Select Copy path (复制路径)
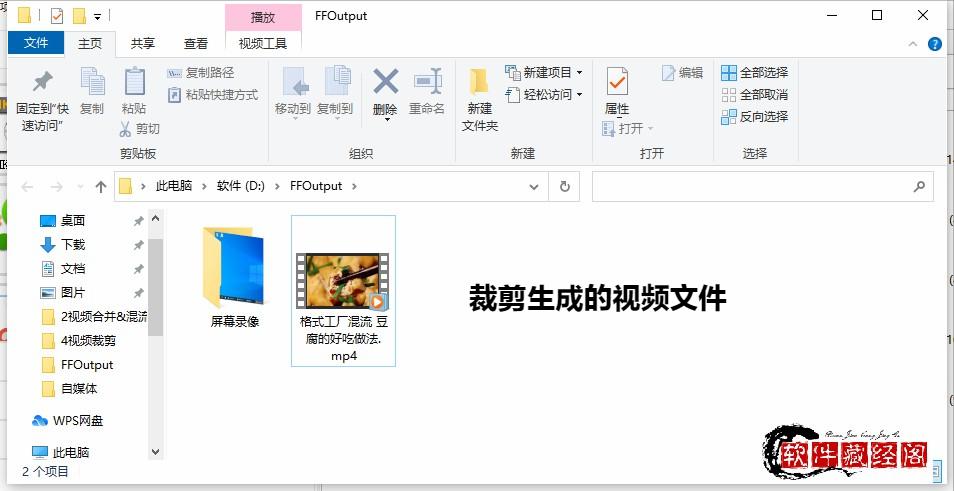This screenshot has height=491, width=954. coord(201,73)
